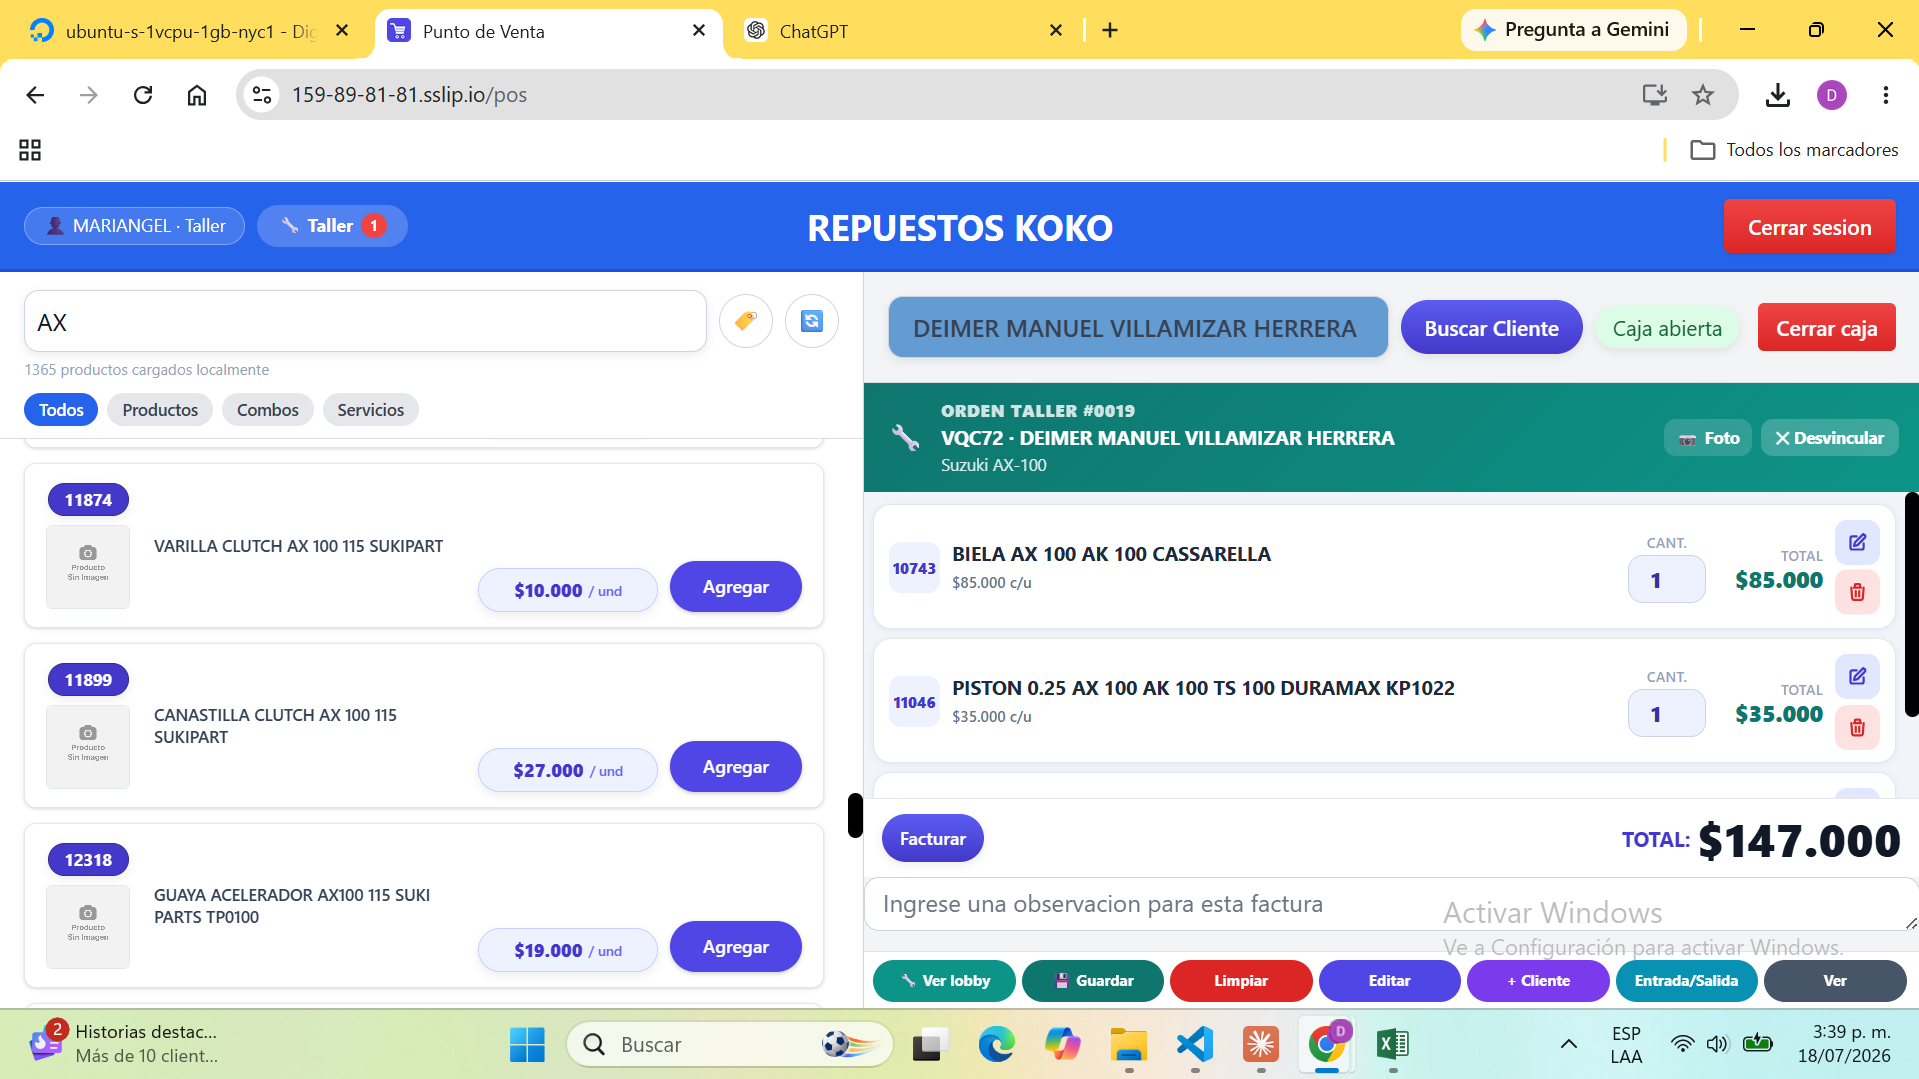Click the Facturar button
1919x1079 pixels.
932,839
